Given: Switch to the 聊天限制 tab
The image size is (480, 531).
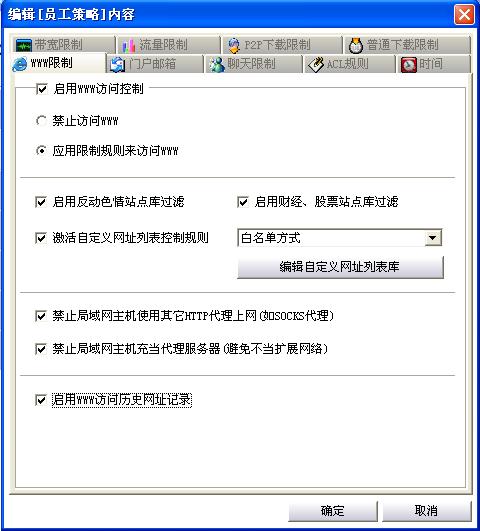Looking at the screenshot, I should [x=253, y=64].
